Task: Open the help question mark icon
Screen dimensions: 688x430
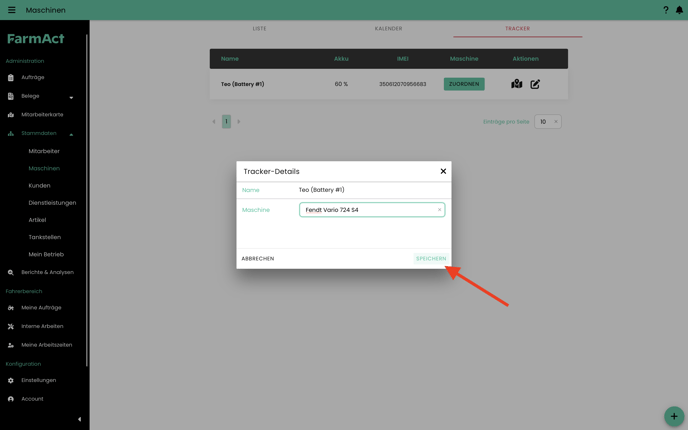Action: click(666, 10)
